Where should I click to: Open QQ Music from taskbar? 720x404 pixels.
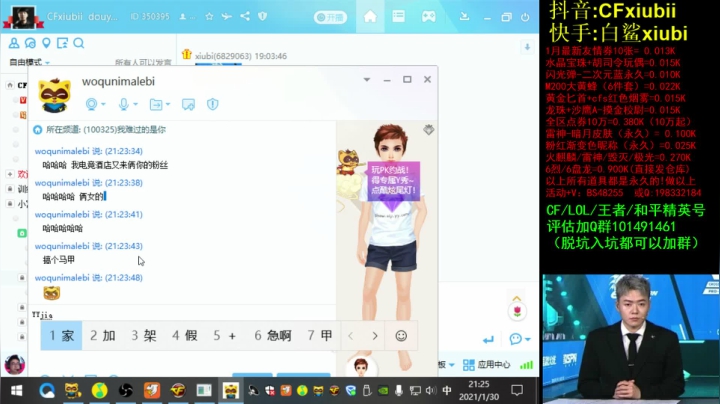(x=99, y=391)
